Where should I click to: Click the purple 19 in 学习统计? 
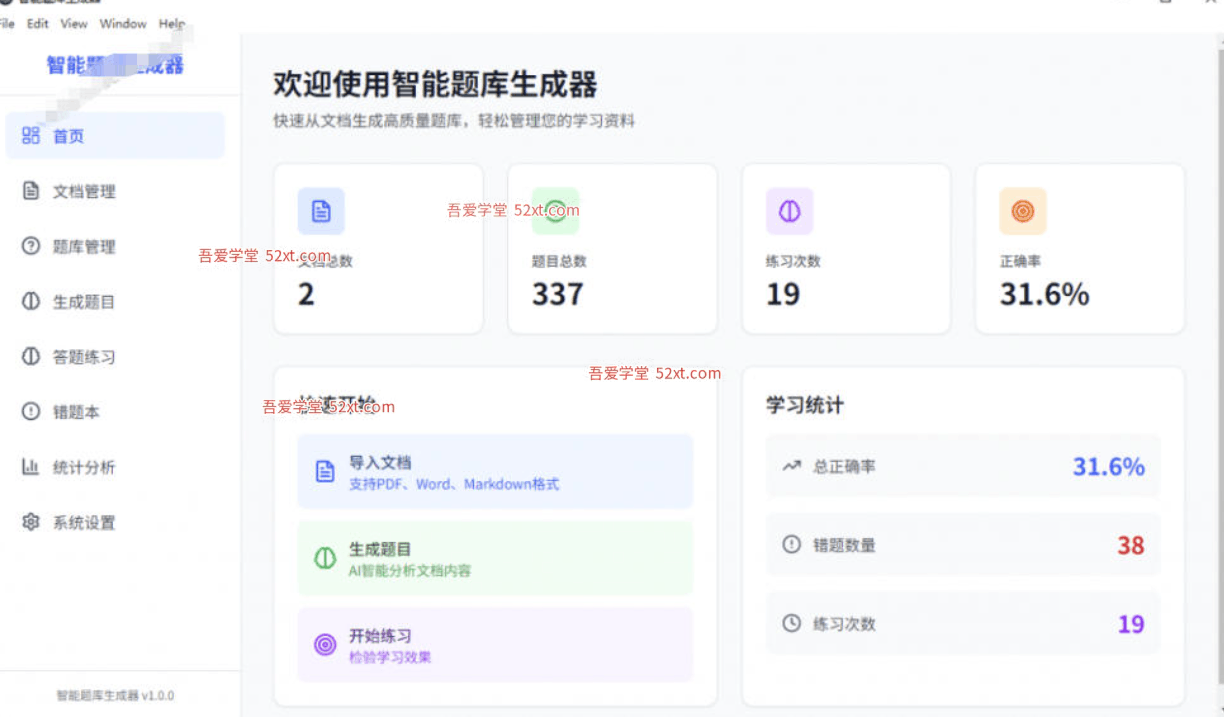coord(1131,624)
